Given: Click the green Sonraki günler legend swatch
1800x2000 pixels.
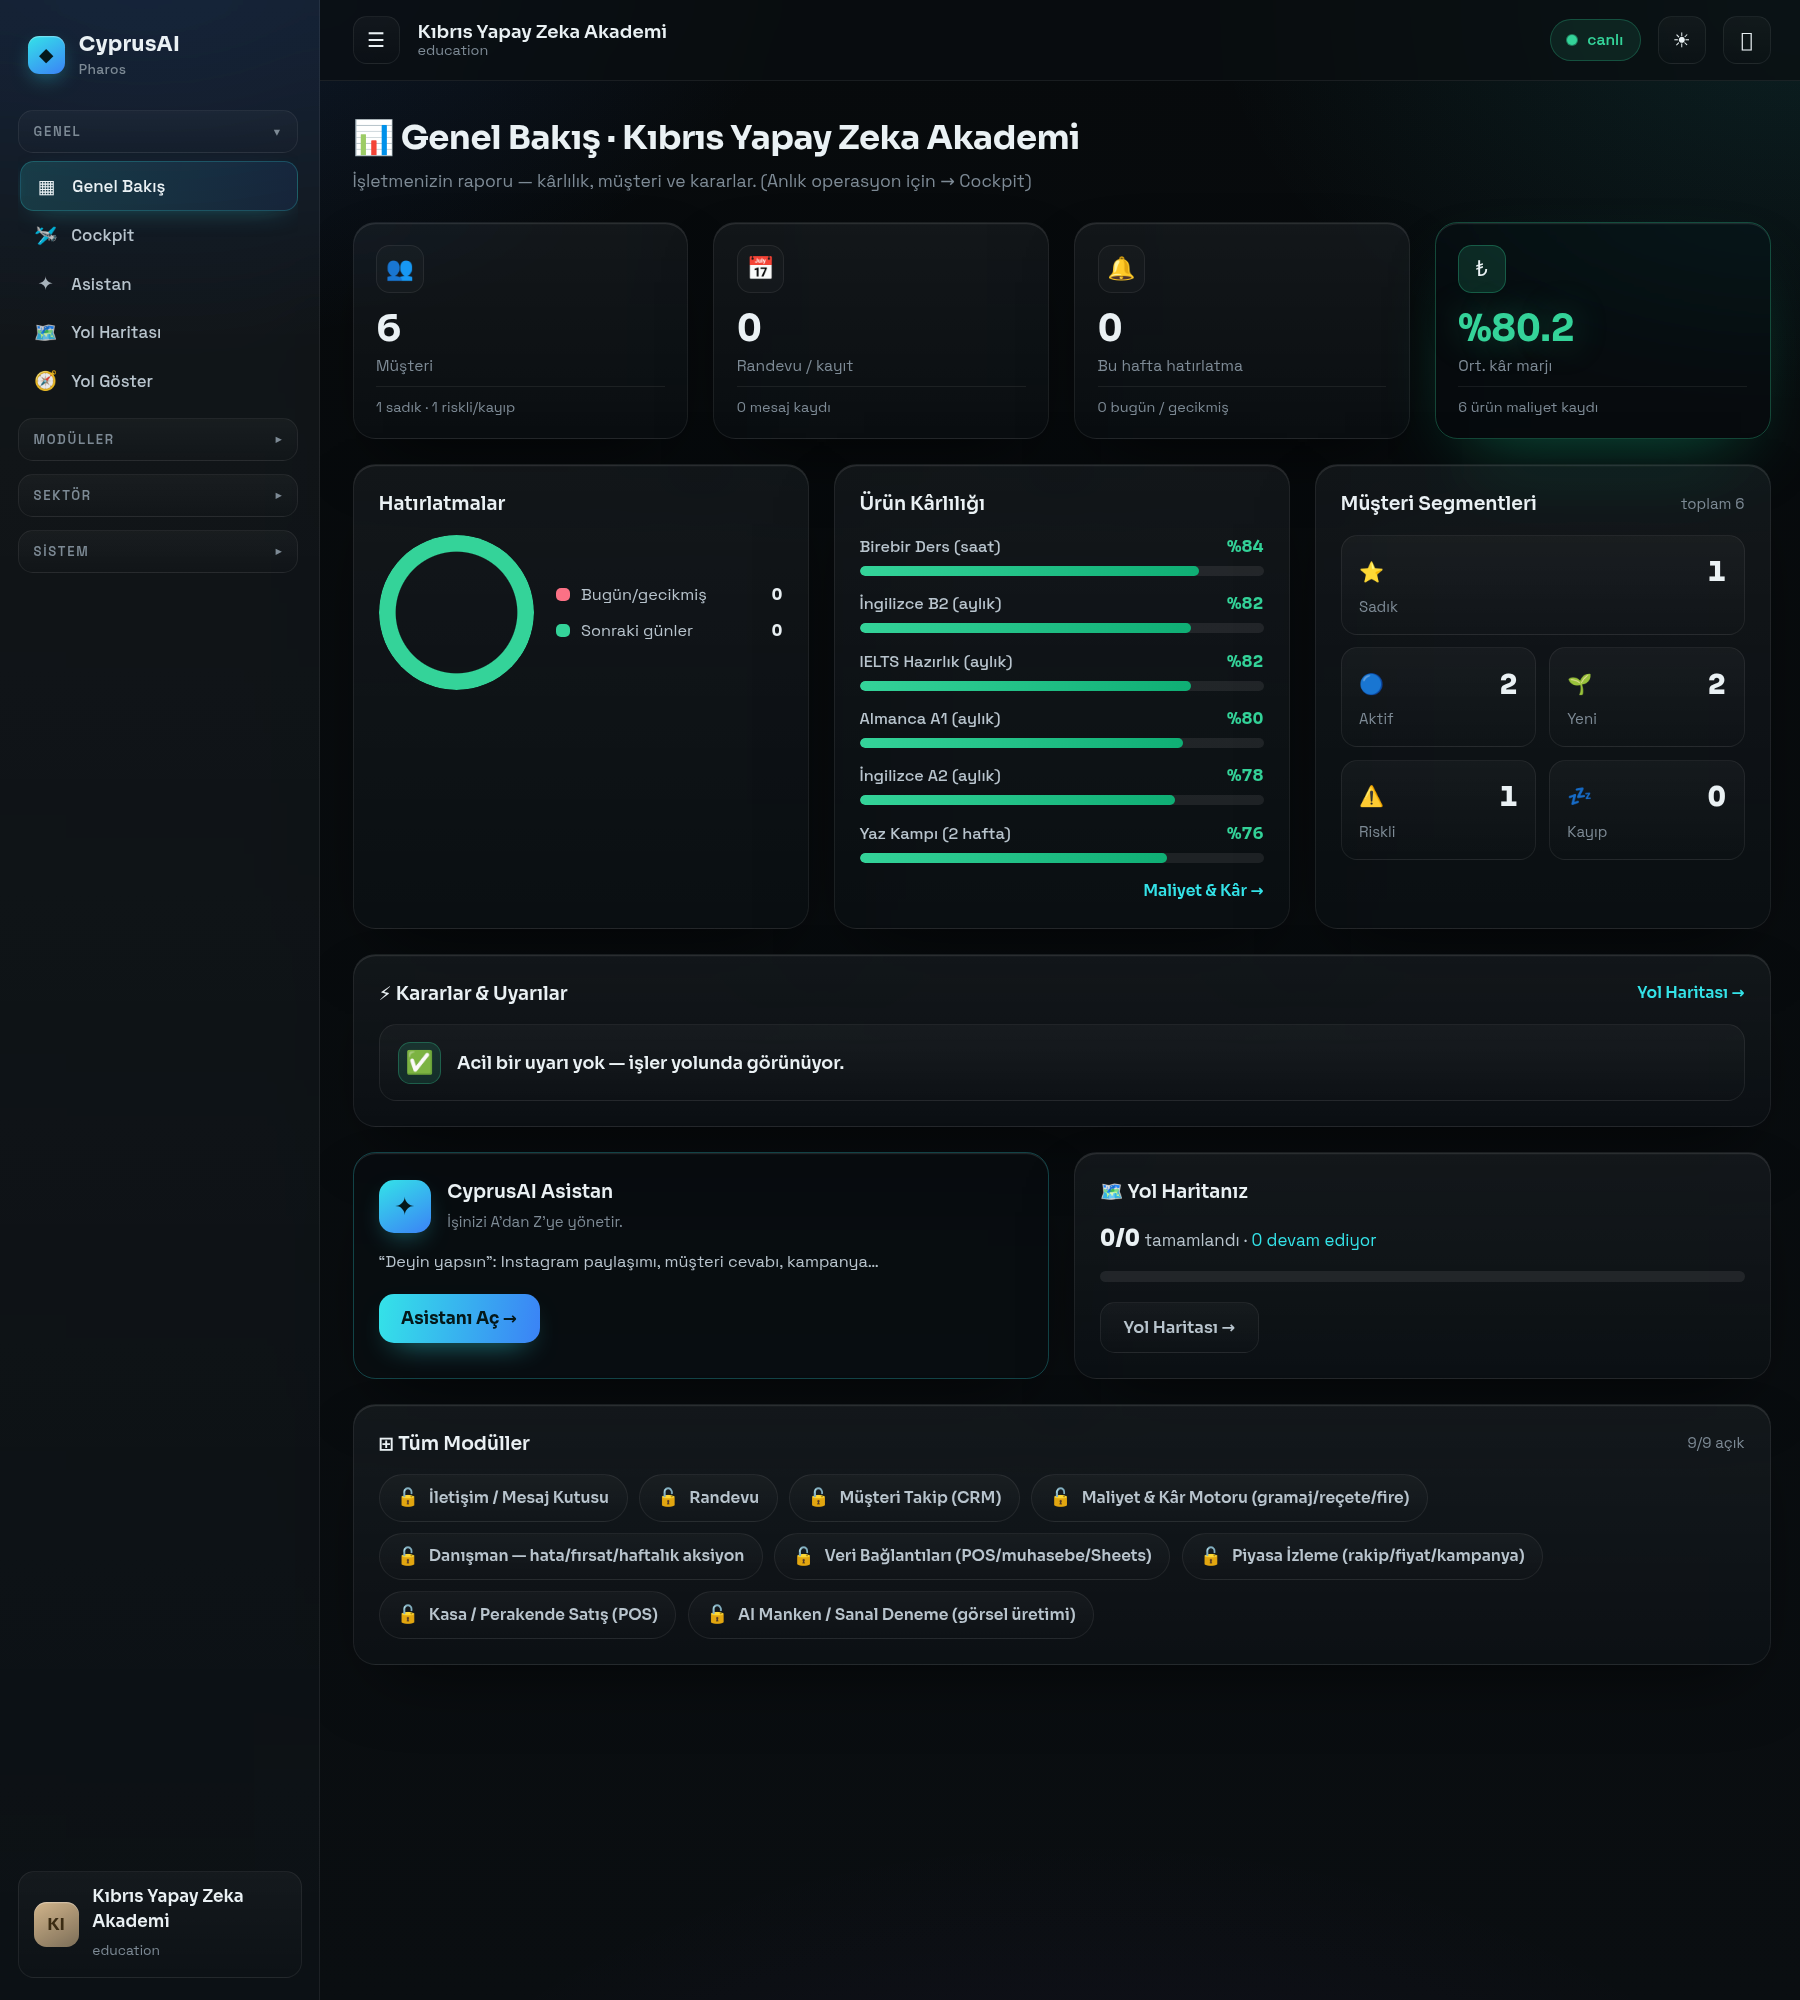Looking at the screenshot, I should click(563, 631).
